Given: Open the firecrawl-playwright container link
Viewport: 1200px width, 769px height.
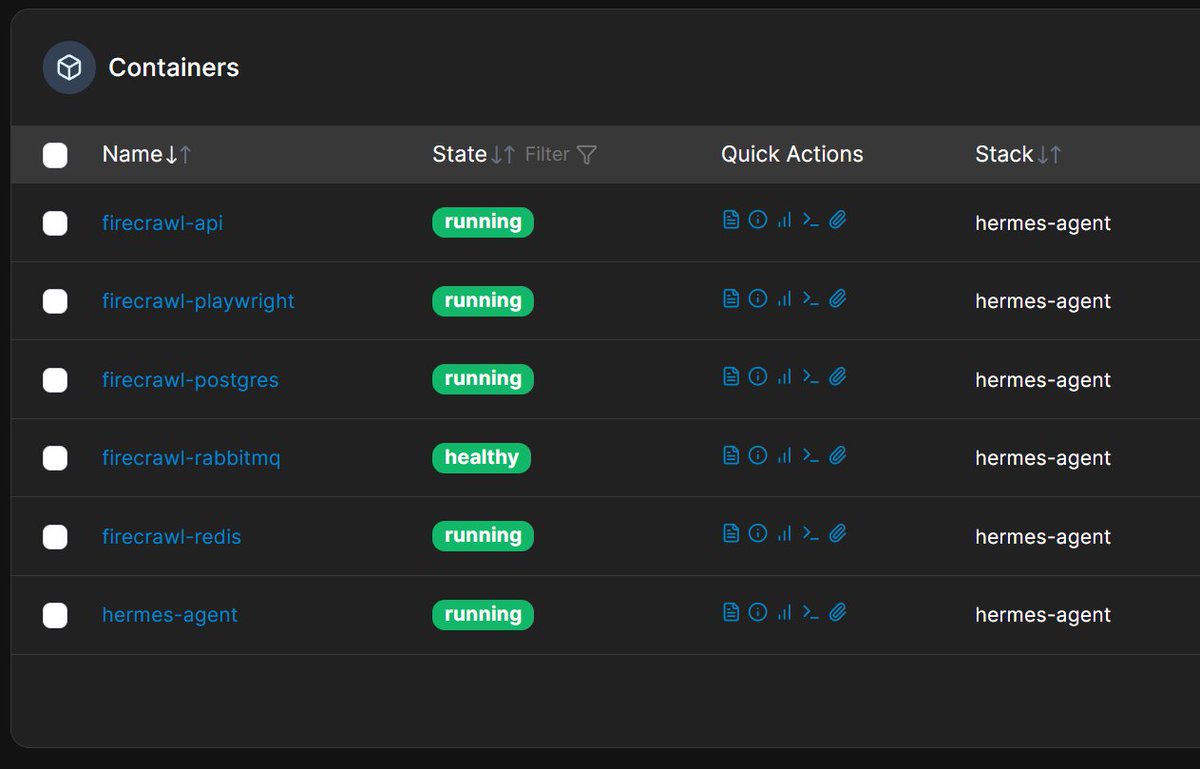Looking at the screenshot, I should [x=198, y=301].
